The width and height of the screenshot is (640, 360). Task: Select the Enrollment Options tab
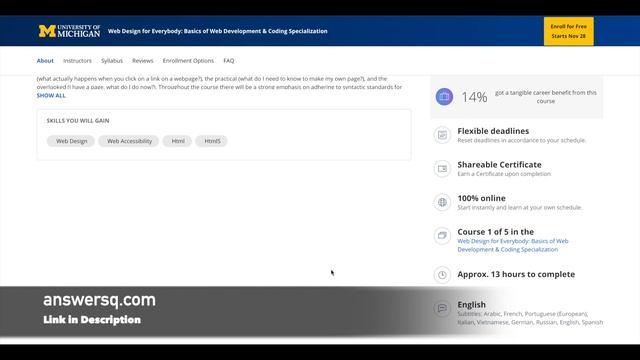(188, 60)
